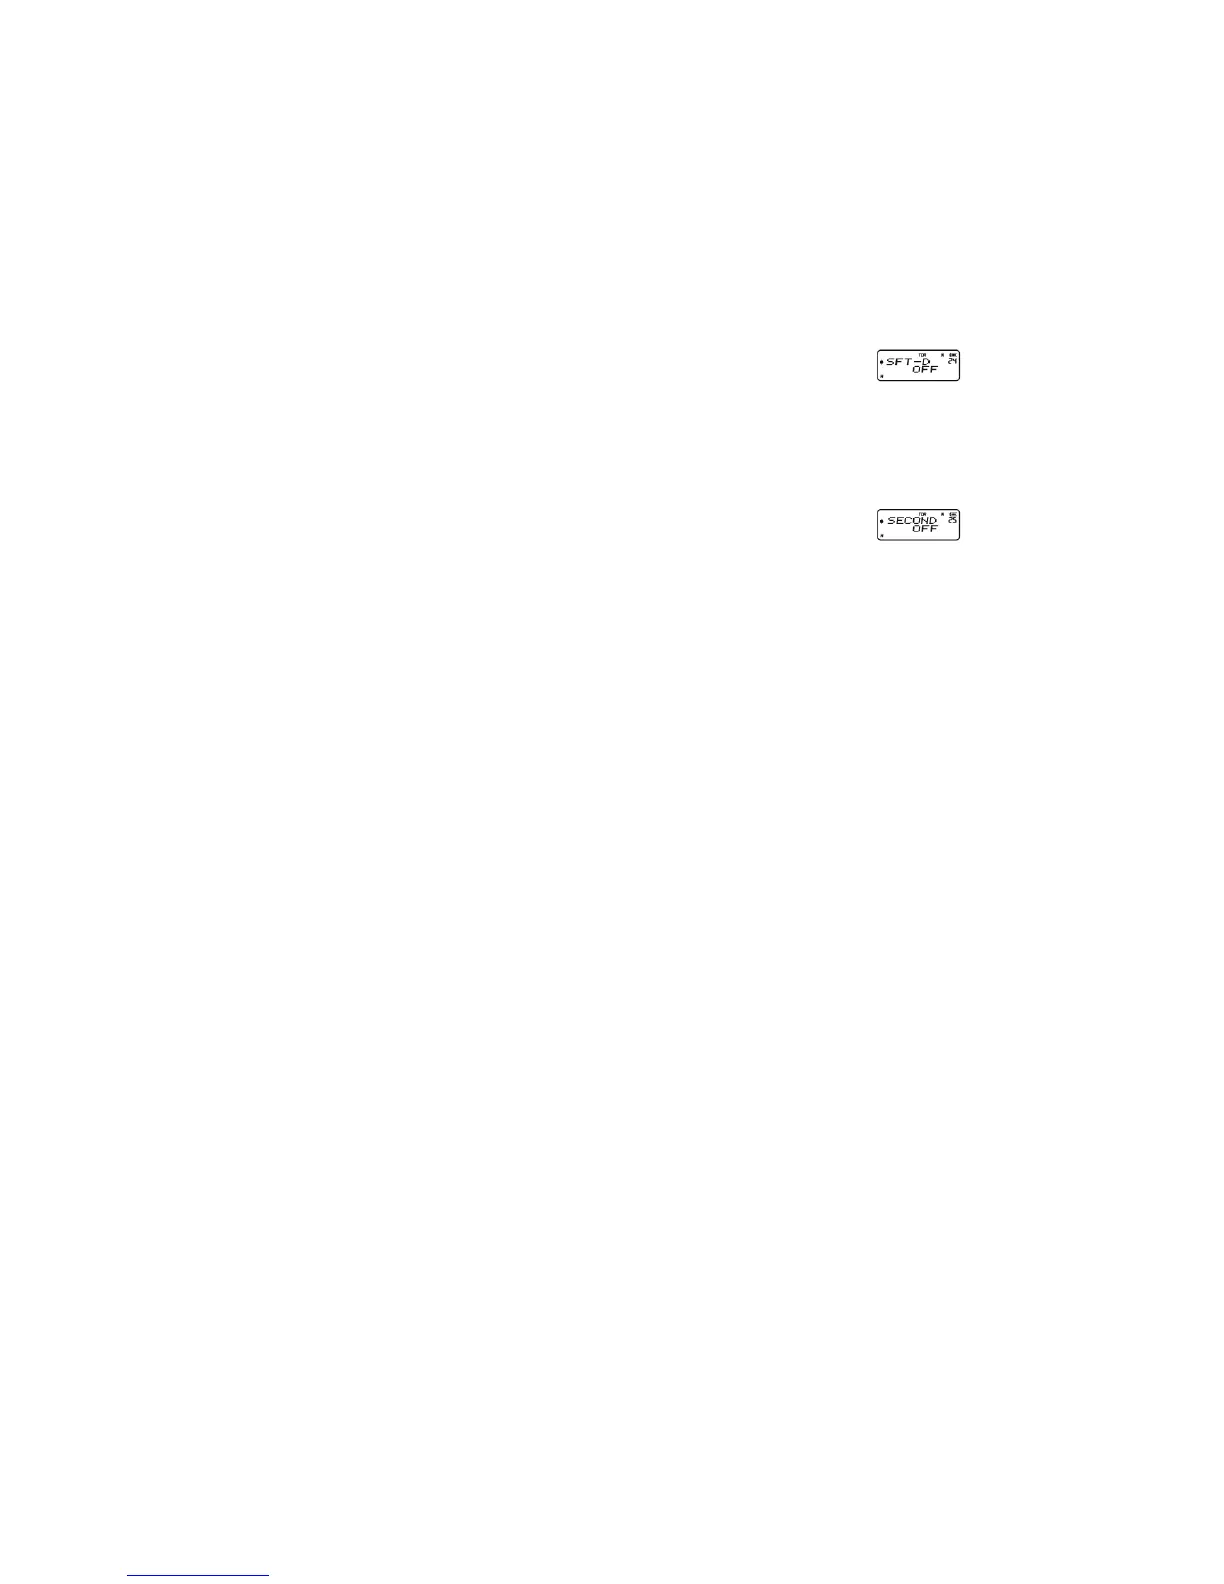
Task: Click small icon in the SFT-D display's bottom-left corner
Action: coord(881,377)
